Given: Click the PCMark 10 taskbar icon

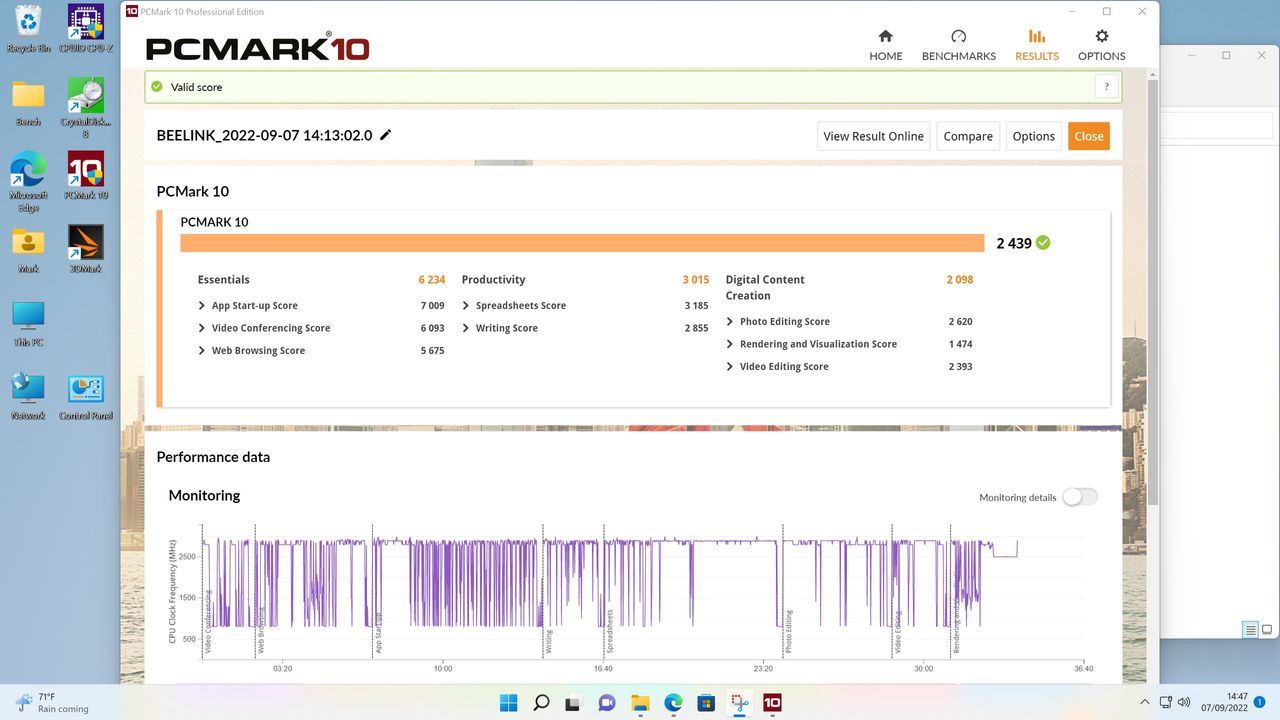Looking at the screenshot, I should click(x=772, y=702).
